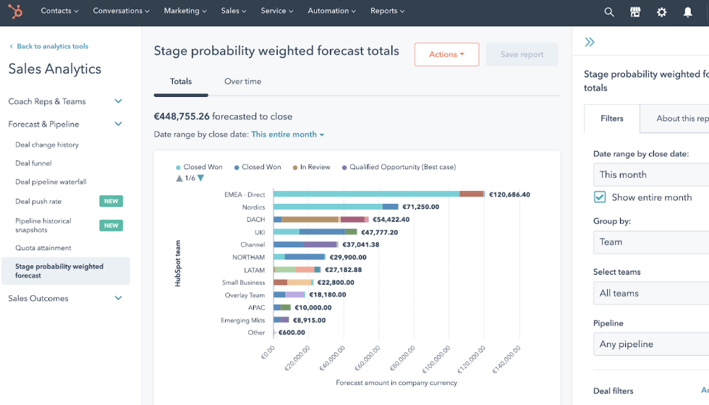Image resolution: width=709 pixels, height=405 pixels.
Task: Expand Sales Outcomes section
Action: pos(66,298)
